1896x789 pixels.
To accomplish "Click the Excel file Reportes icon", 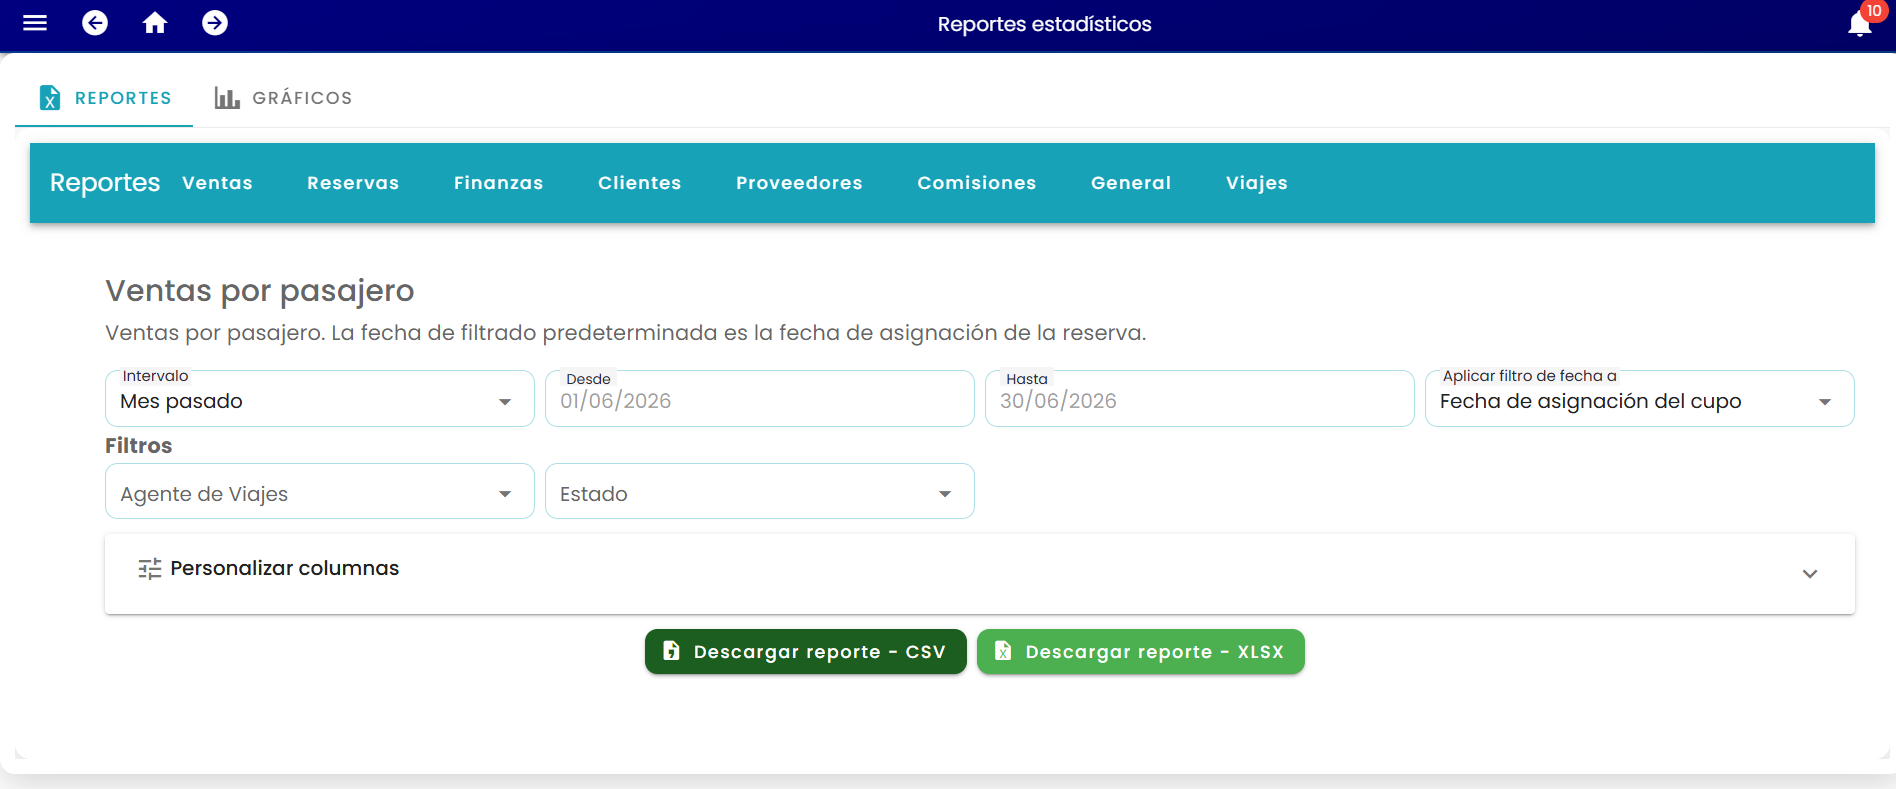I will click(x=50, y=98).
